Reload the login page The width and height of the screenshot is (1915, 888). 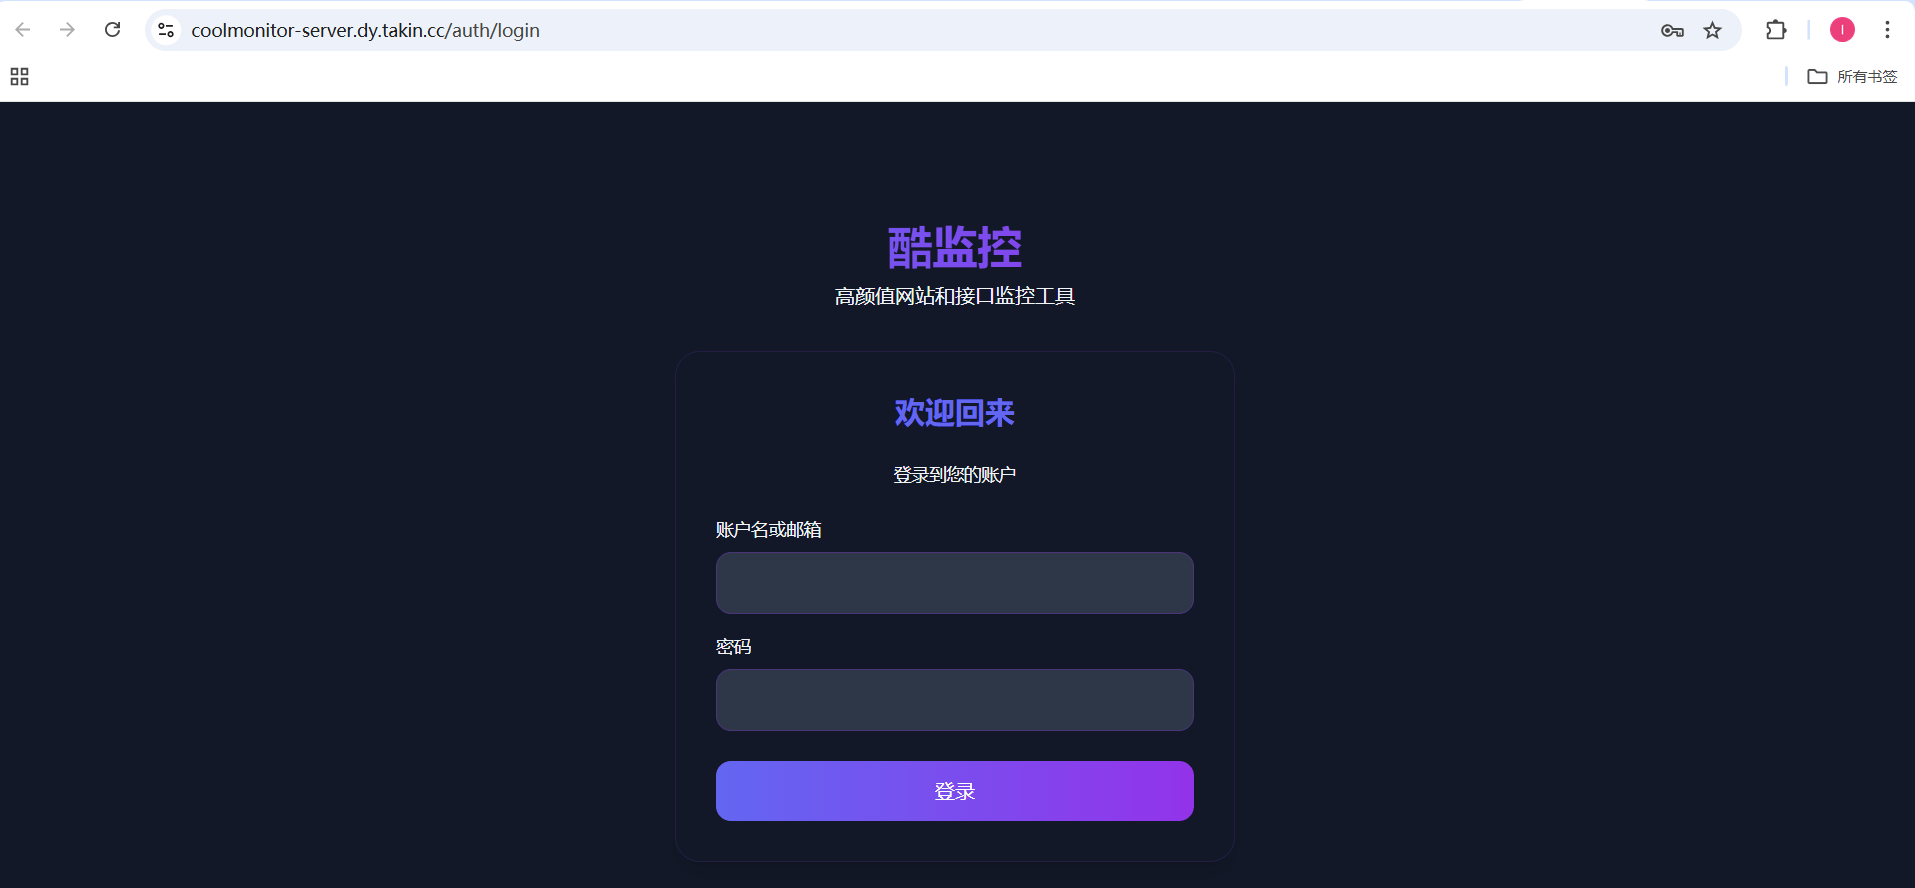(113, 30)
